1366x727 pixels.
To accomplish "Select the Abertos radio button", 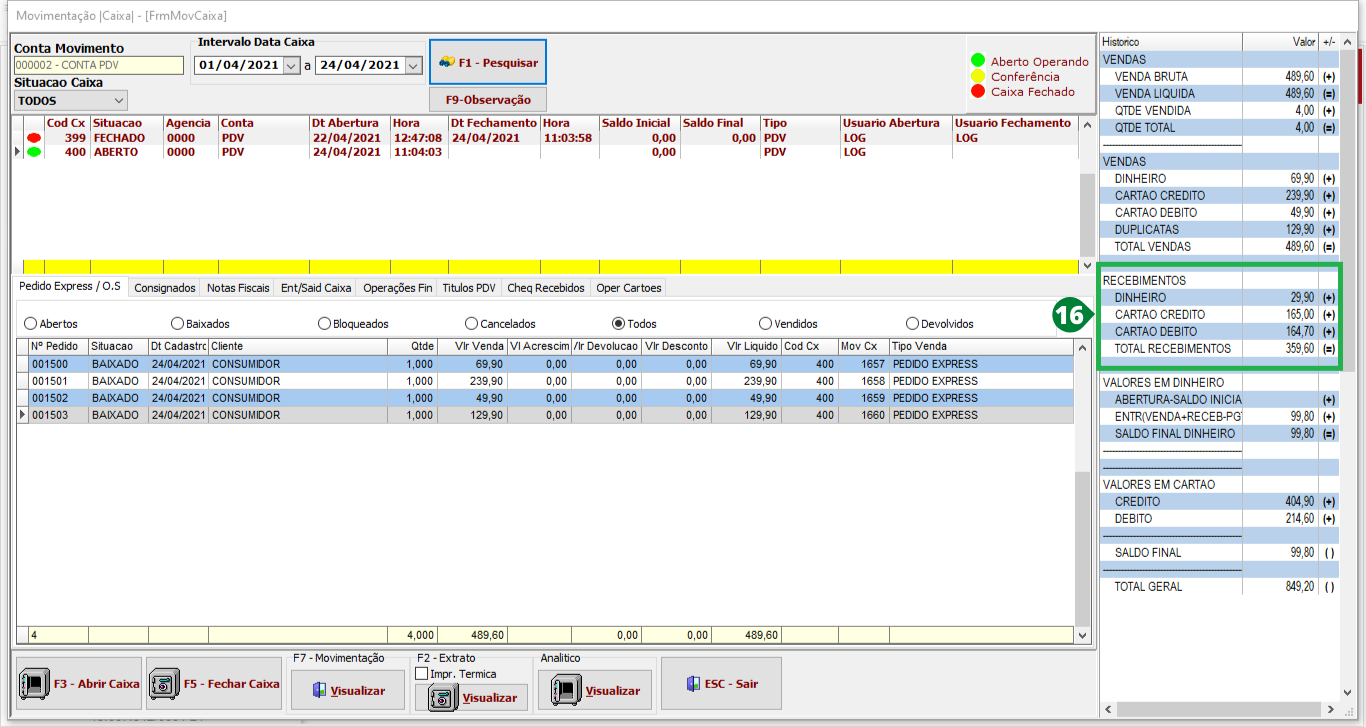I will tap(30, 324).
